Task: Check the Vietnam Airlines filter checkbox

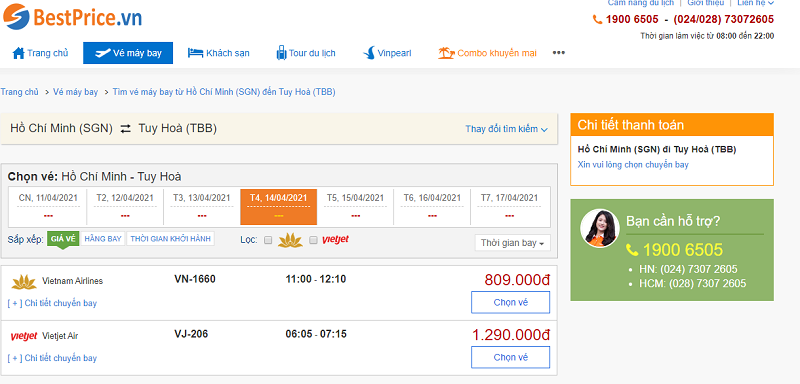Action: point(268,240)
